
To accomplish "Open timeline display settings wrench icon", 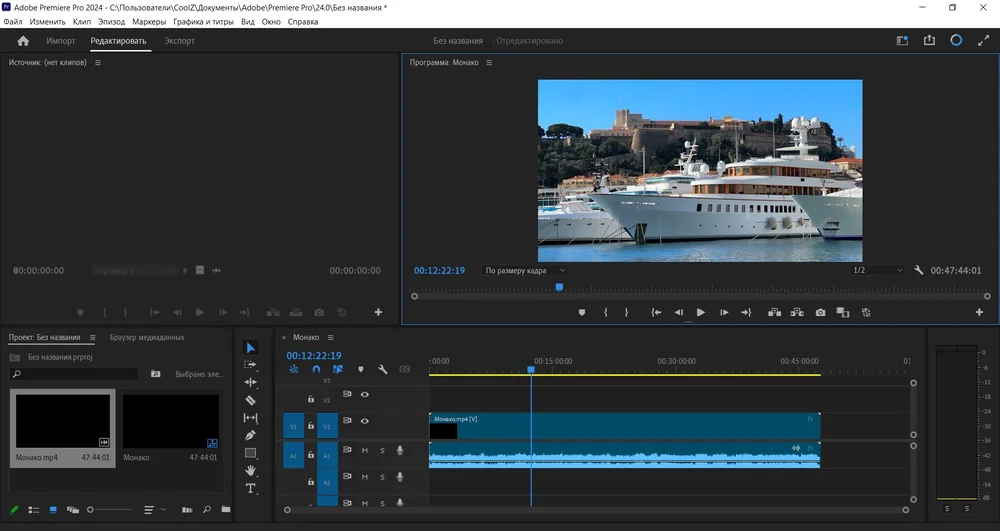I will (x=382, y=369).
